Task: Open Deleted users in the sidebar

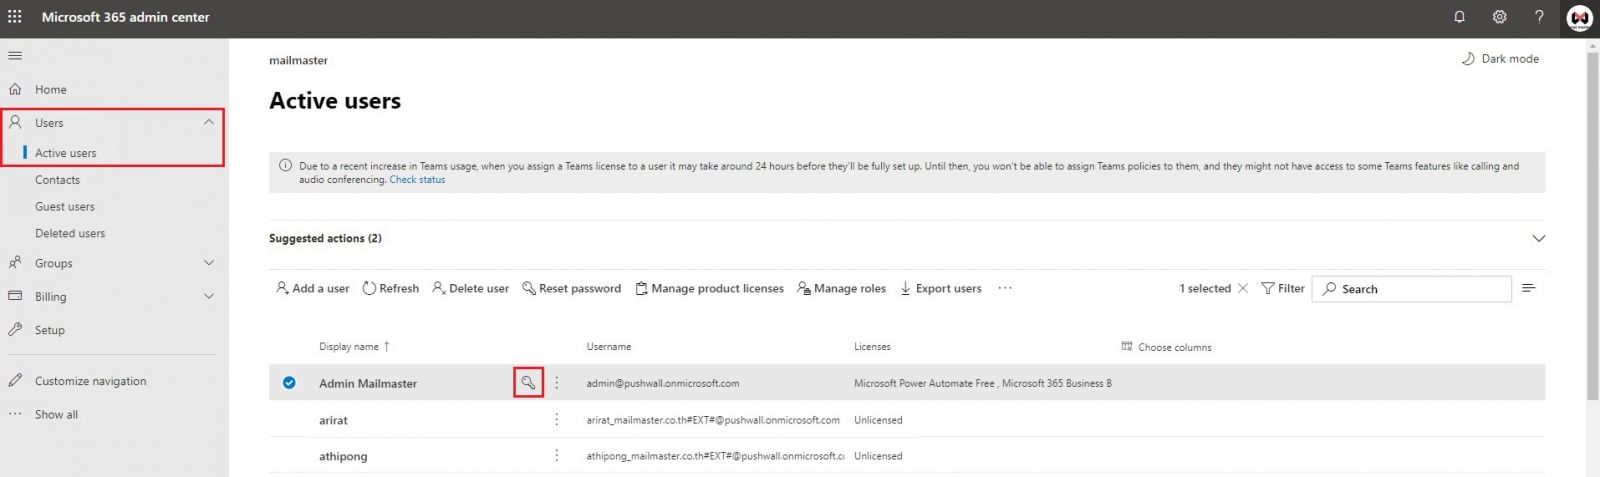Action: pyautogui.click(x=70, y=233)
